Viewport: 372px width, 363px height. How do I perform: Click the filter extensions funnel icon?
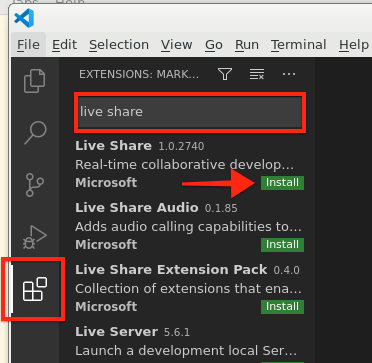pos(225,74)
